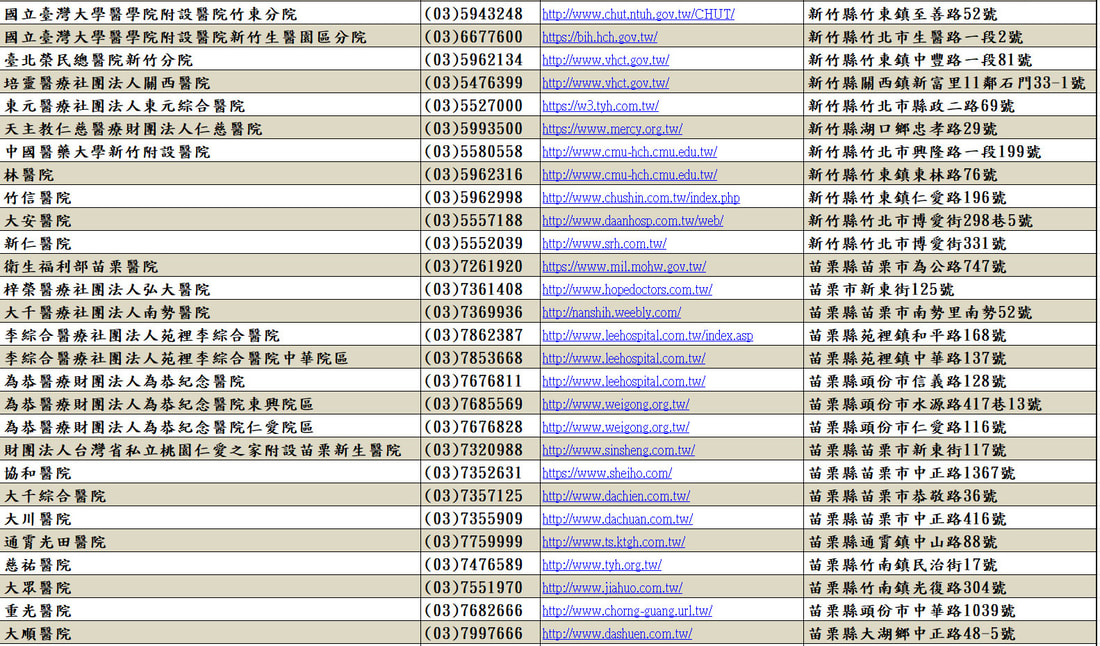1100x646 pixels.
Task: Follow the www.mercy.org.tw hyperlink
Action: point(612,129)
